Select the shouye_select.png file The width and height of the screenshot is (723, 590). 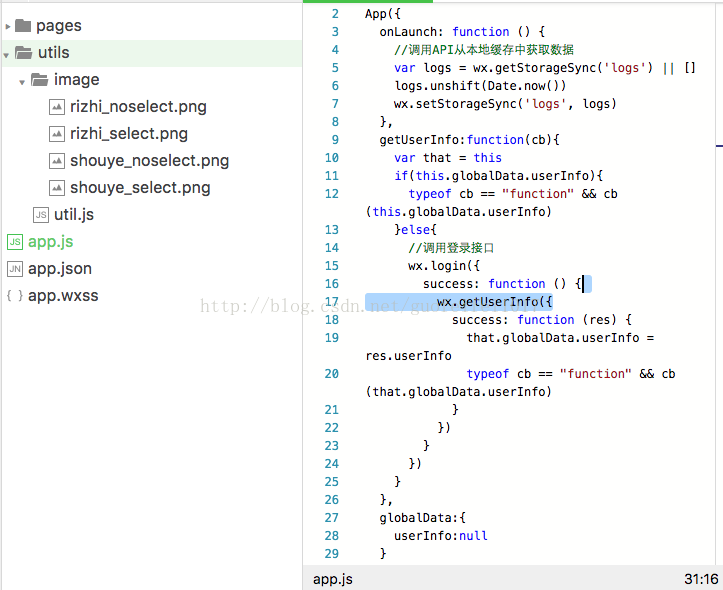[x=140, y=188]
